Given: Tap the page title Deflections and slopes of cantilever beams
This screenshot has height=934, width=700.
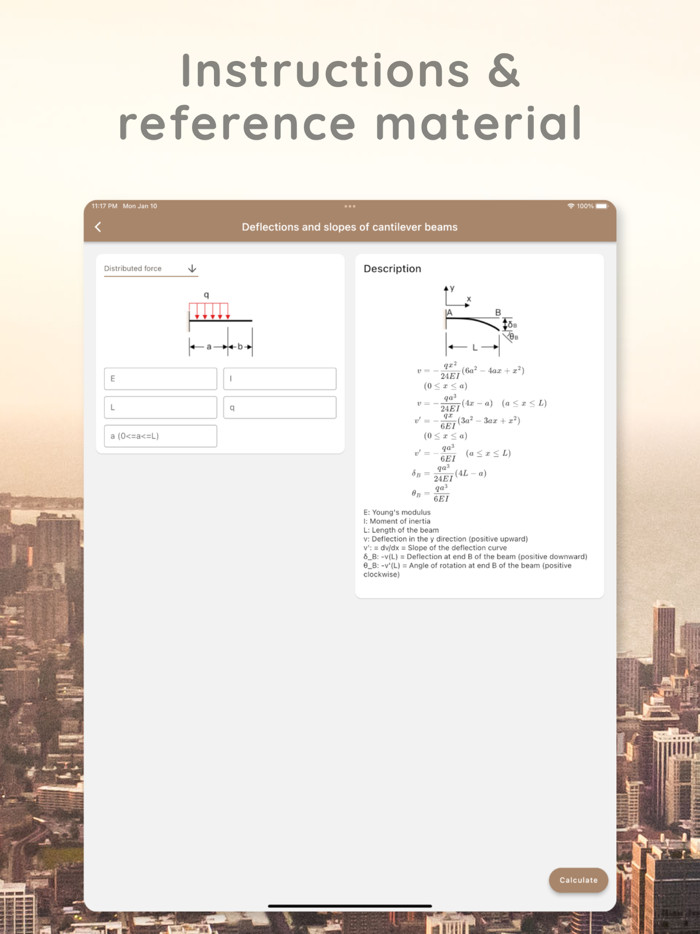Looking at the screenshot, I should click(x=350, y=227).
